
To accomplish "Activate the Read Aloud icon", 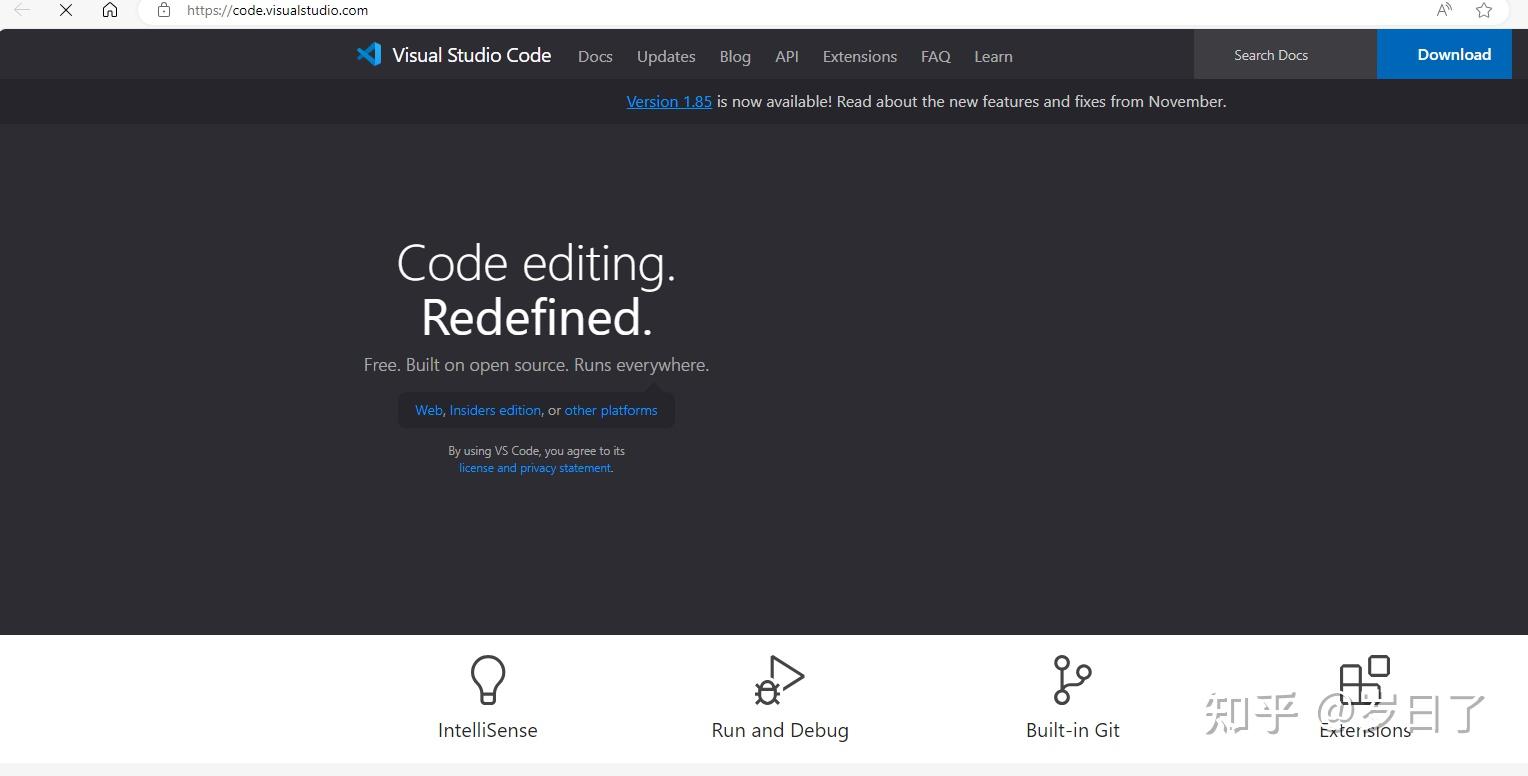I will pyautogui.click(x=1443, y=10).
